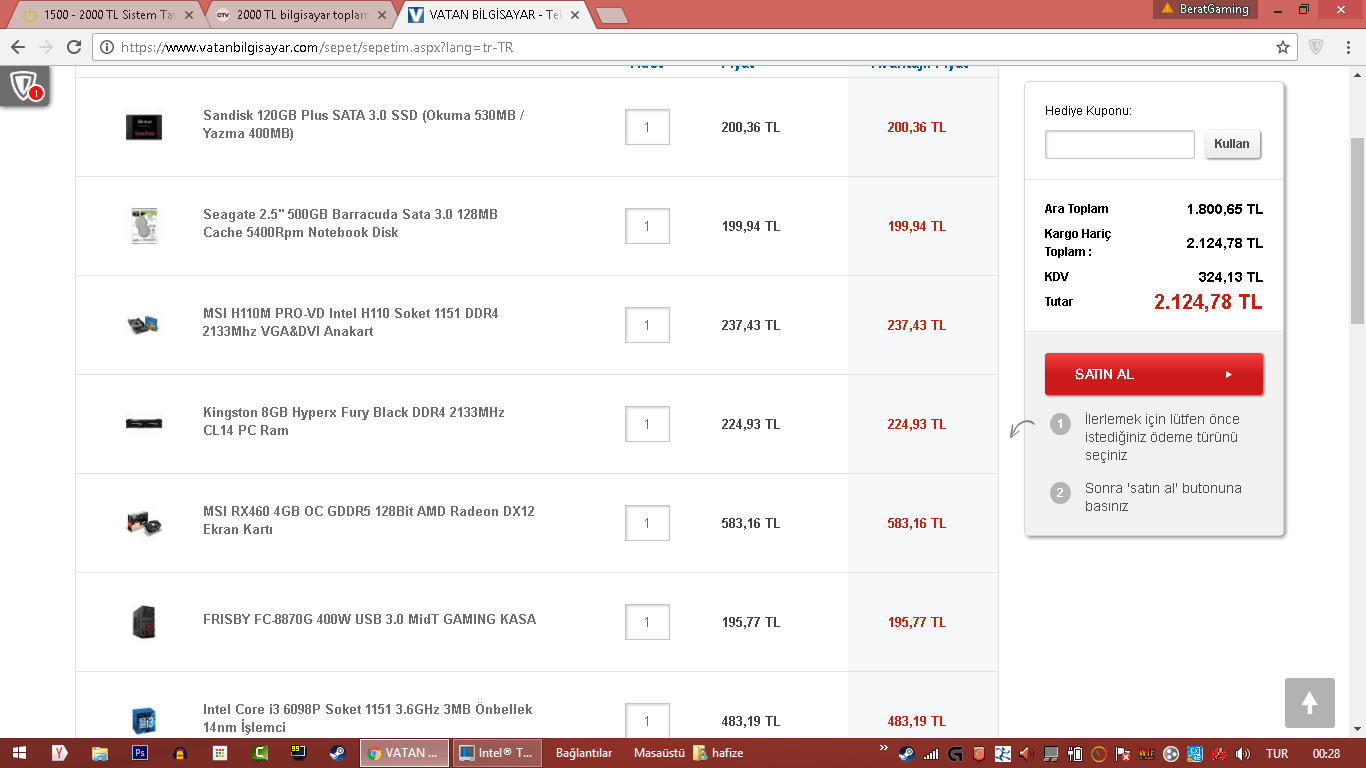Launch Yandex browser from the taskbar

coord(60,753)
